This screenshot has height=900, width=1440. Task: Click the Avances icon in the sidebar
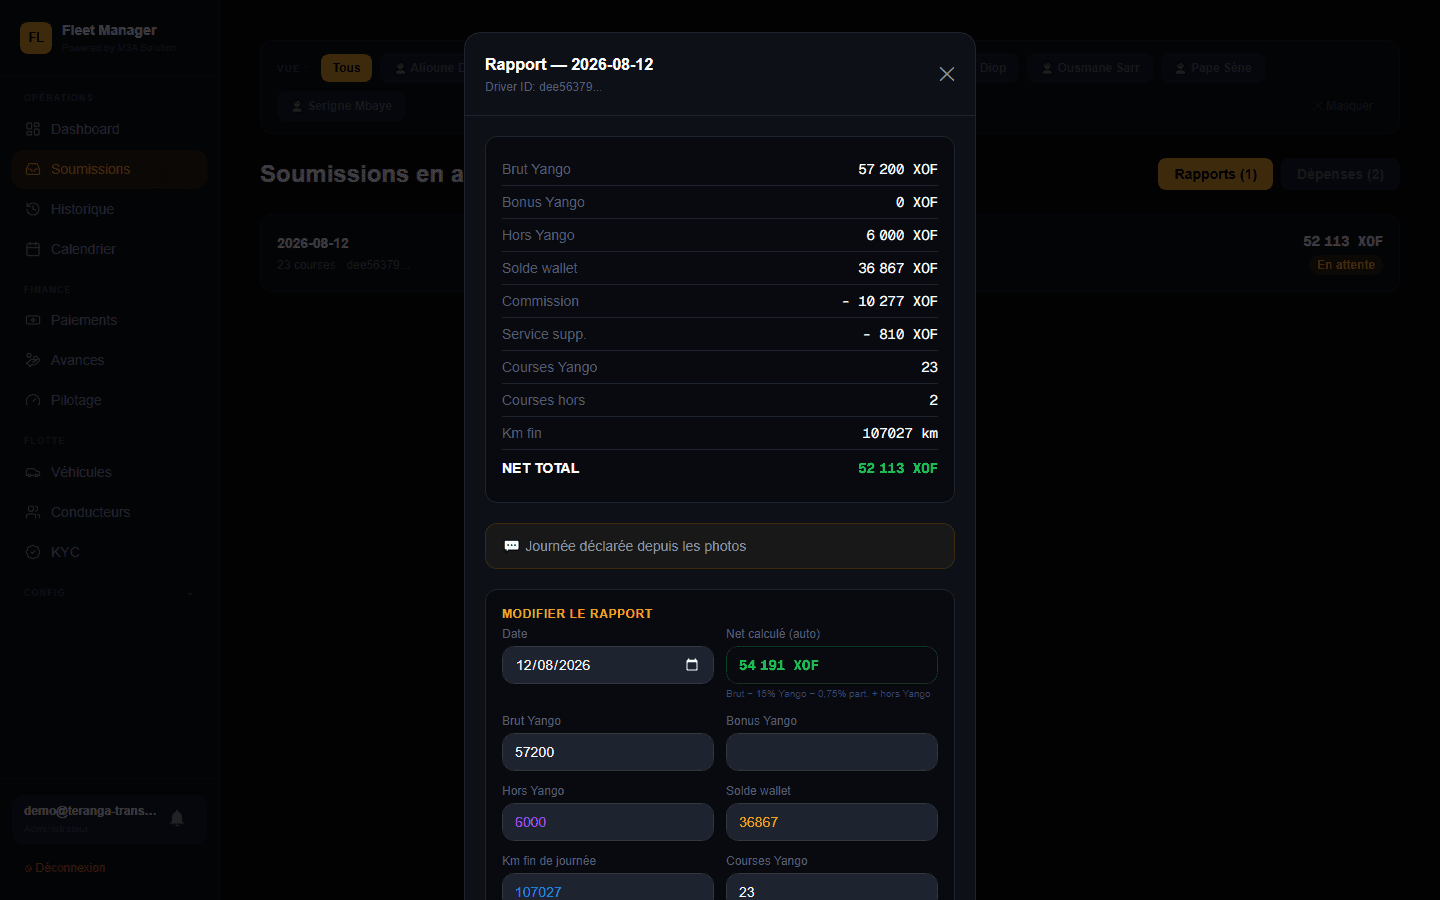(x=33, y=360)
